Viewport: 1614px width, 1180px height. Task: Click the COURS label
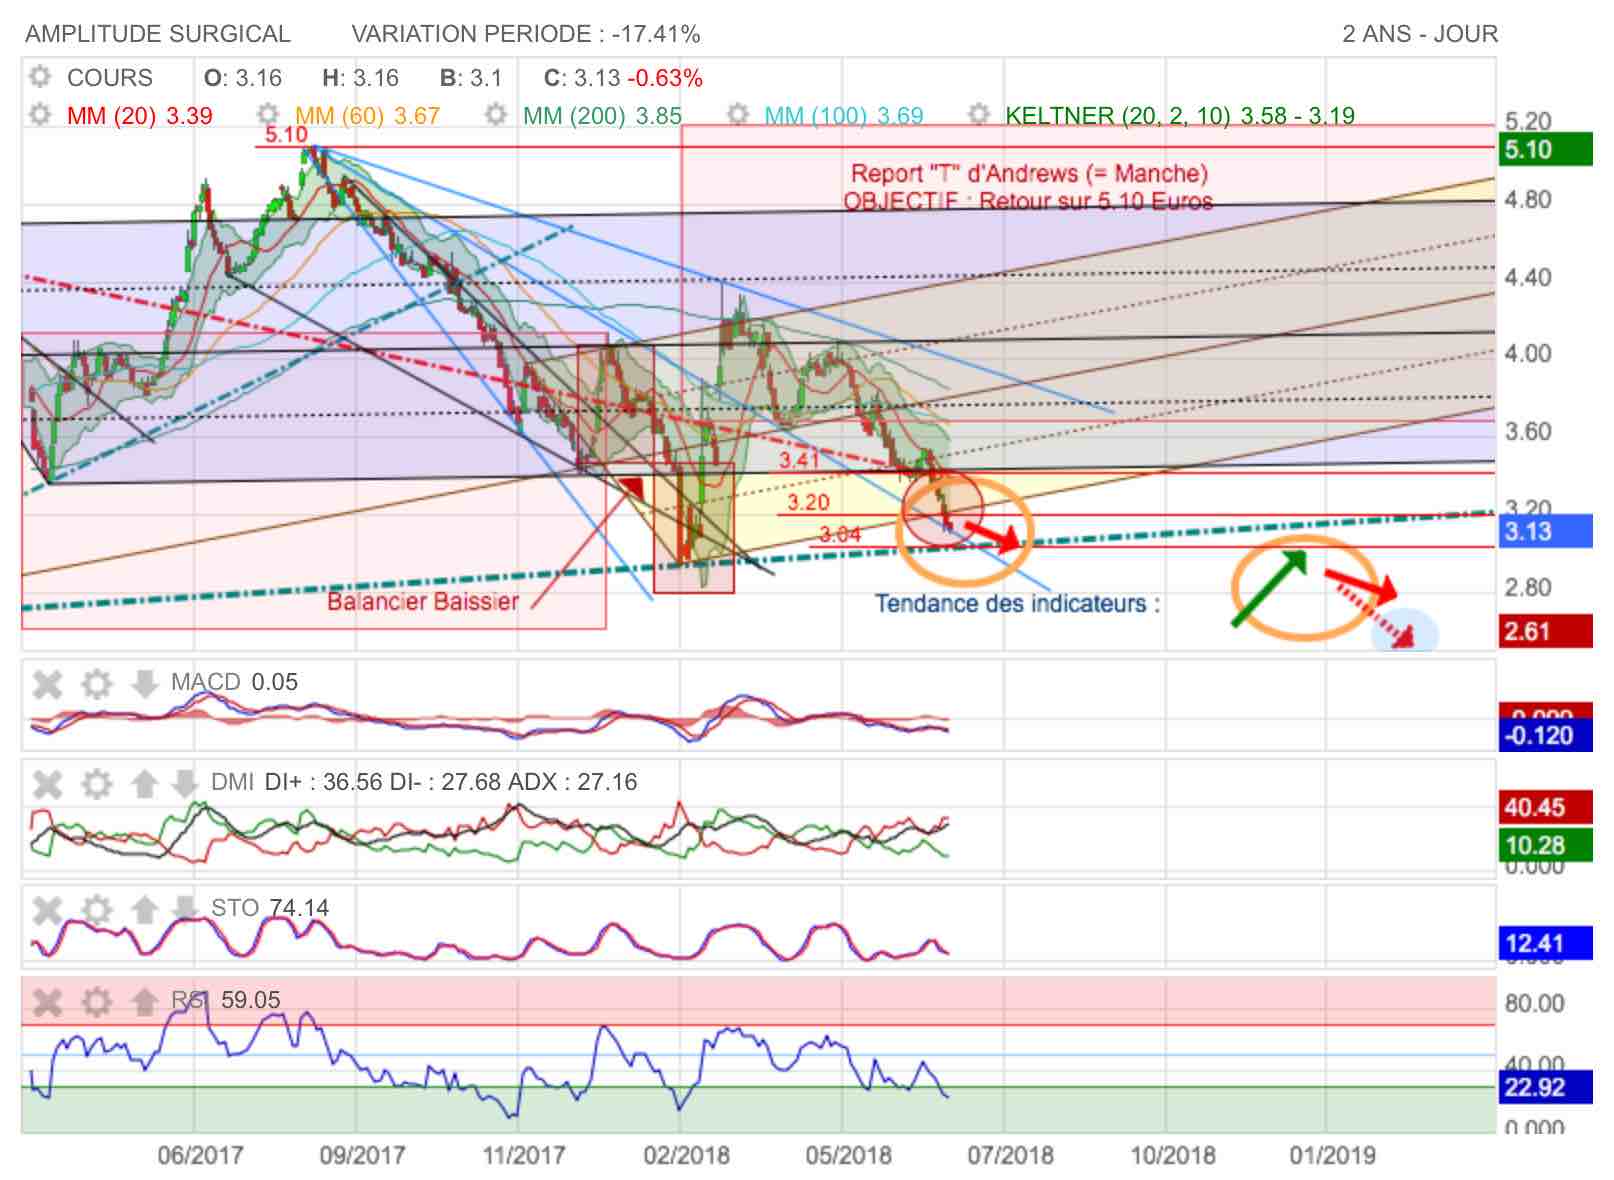pyautogui.click(x=109, y=78)
